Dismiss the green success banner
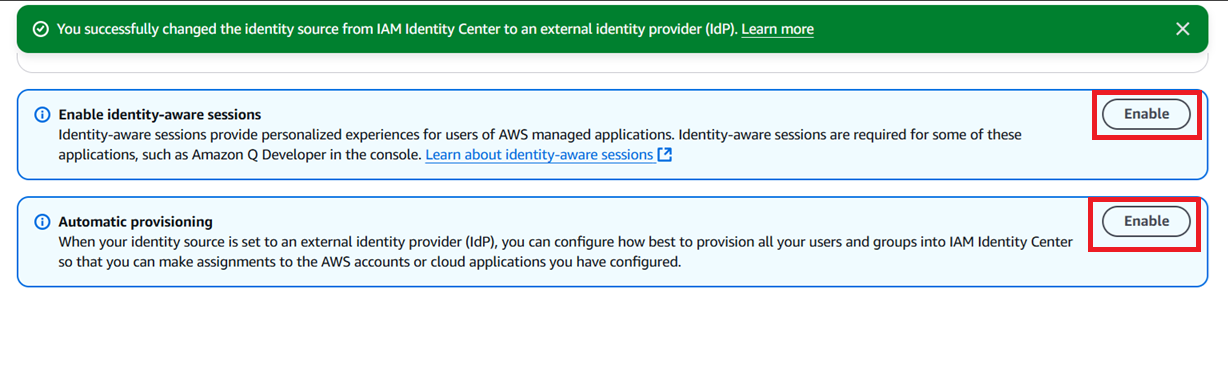Image resolution: width=1228 pixels, height=378 pixels. tap(1182, 29)
